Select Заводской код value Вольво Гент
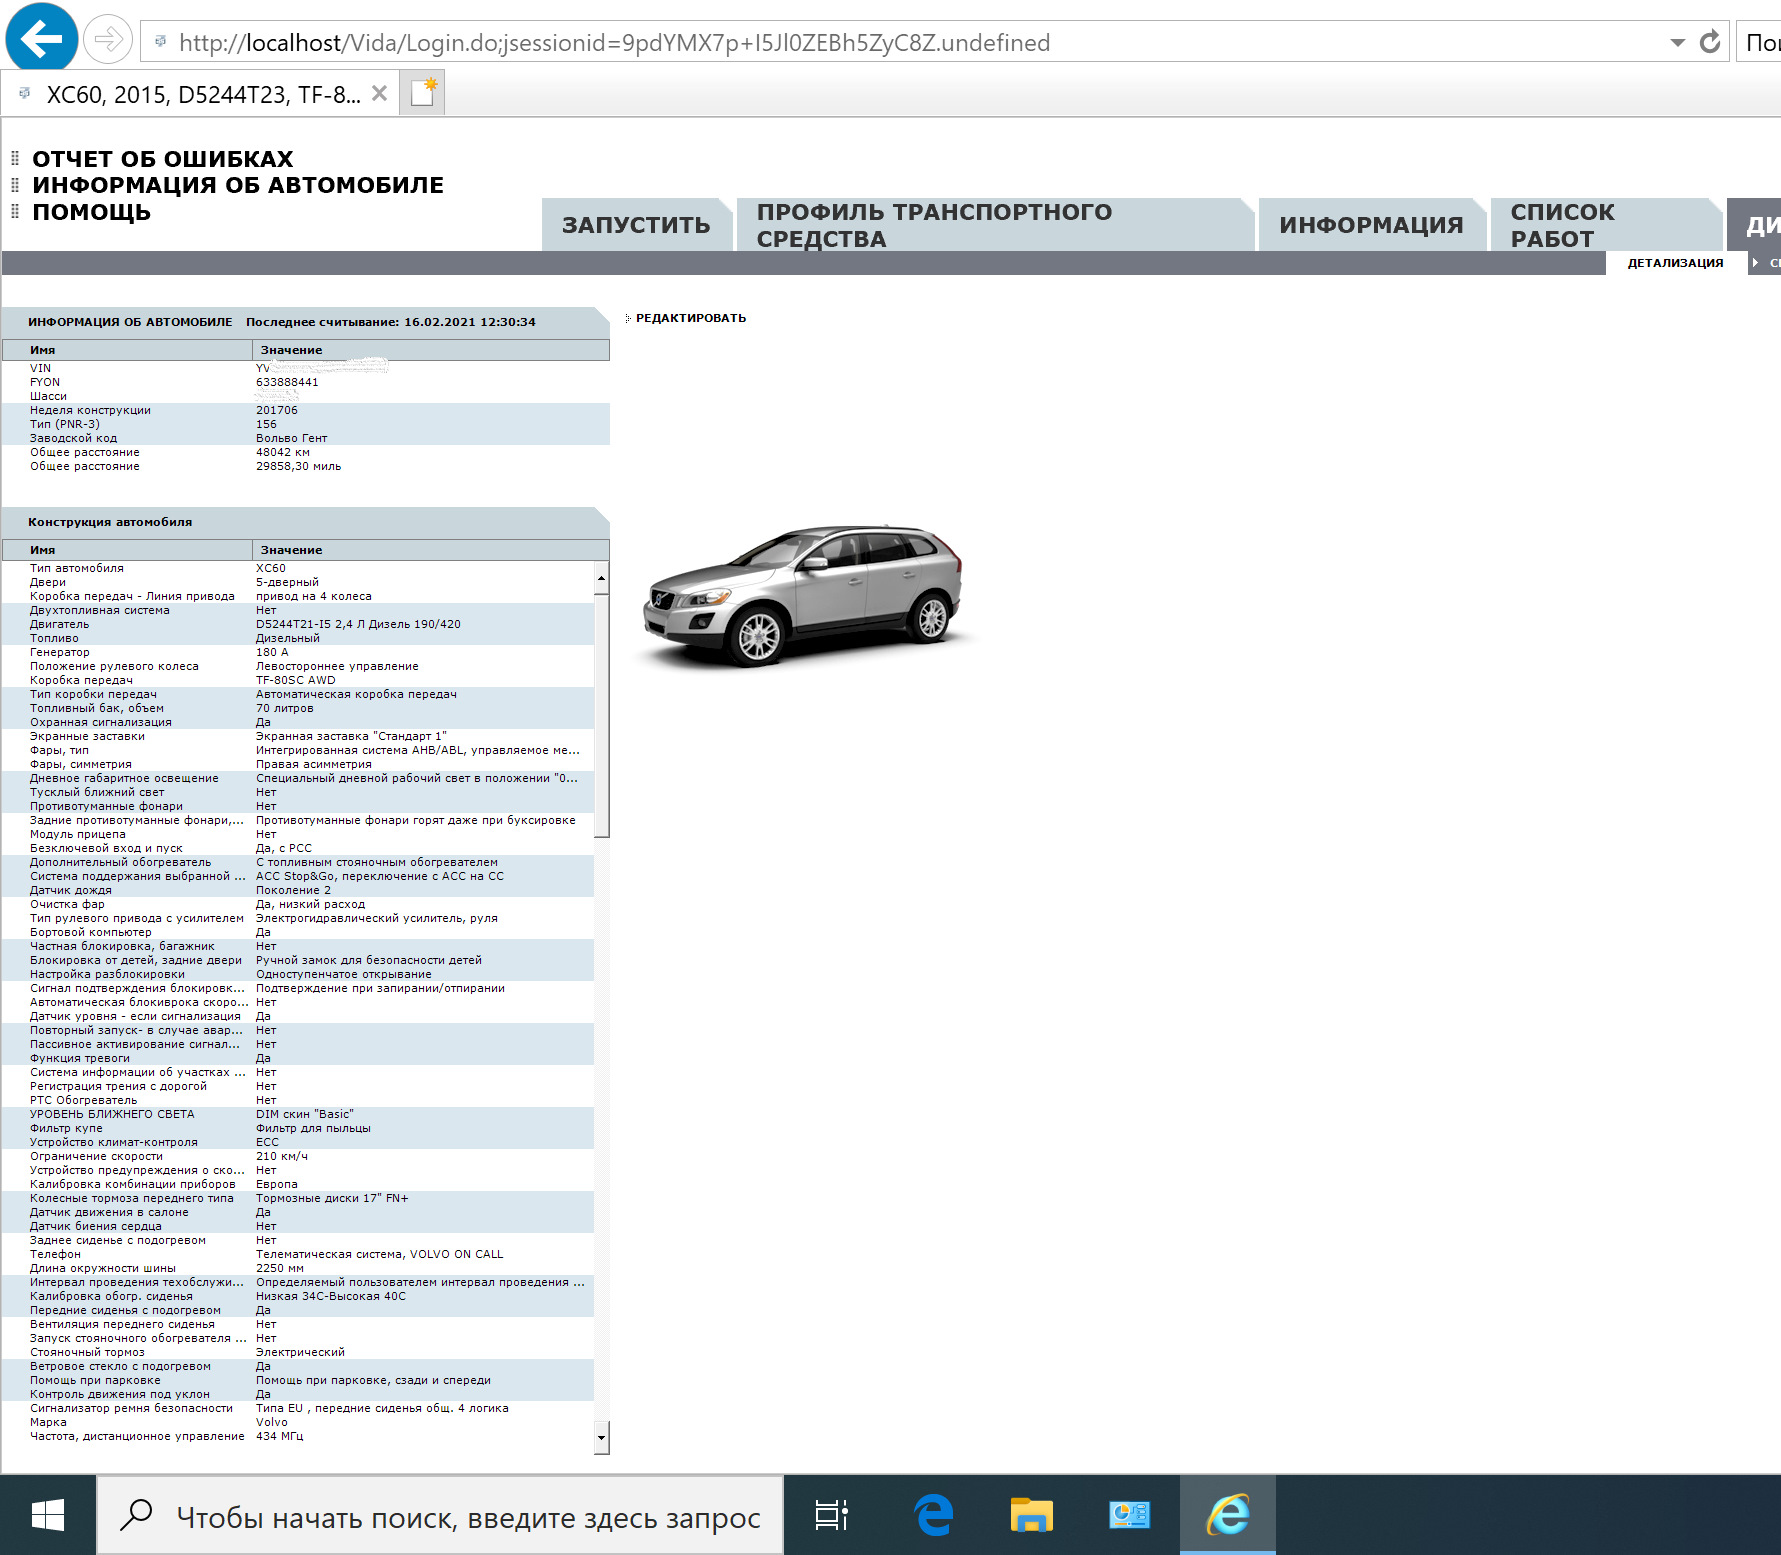The height and width of the screenshot is (1555, 1781). (291, 438)
